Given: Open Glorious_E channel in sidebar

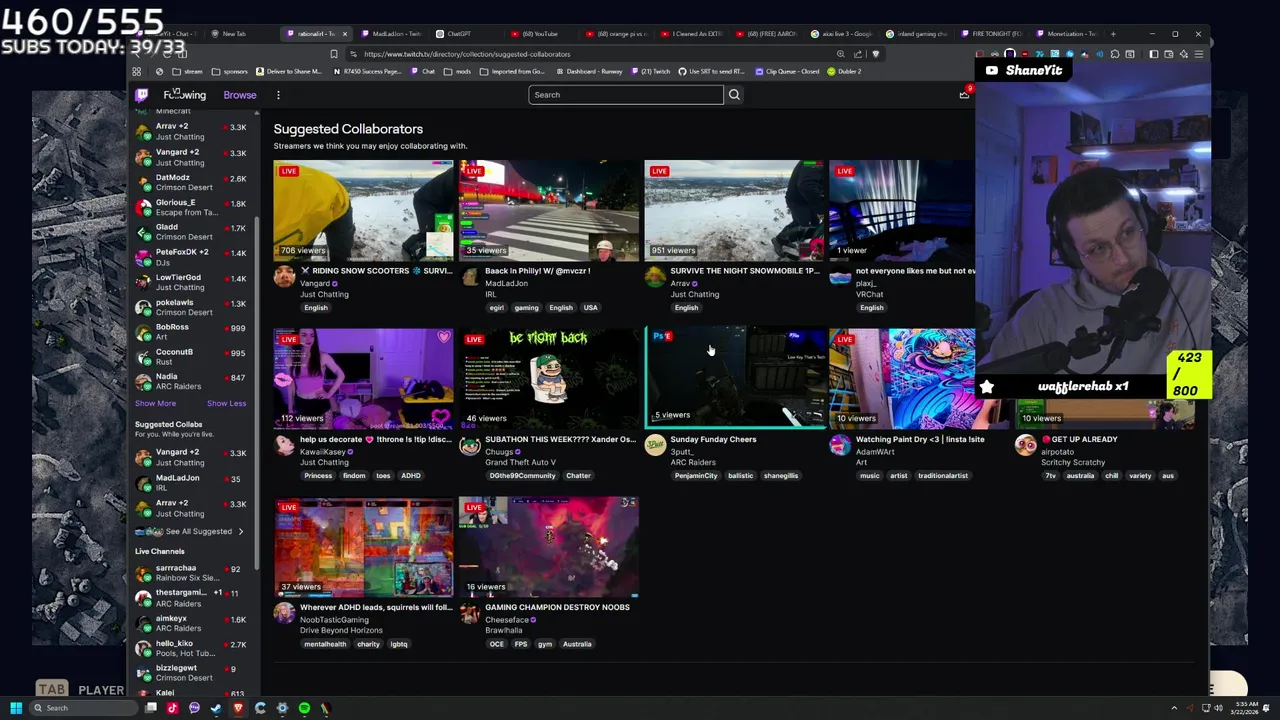Looking at the screenshot, I should 190,207.
